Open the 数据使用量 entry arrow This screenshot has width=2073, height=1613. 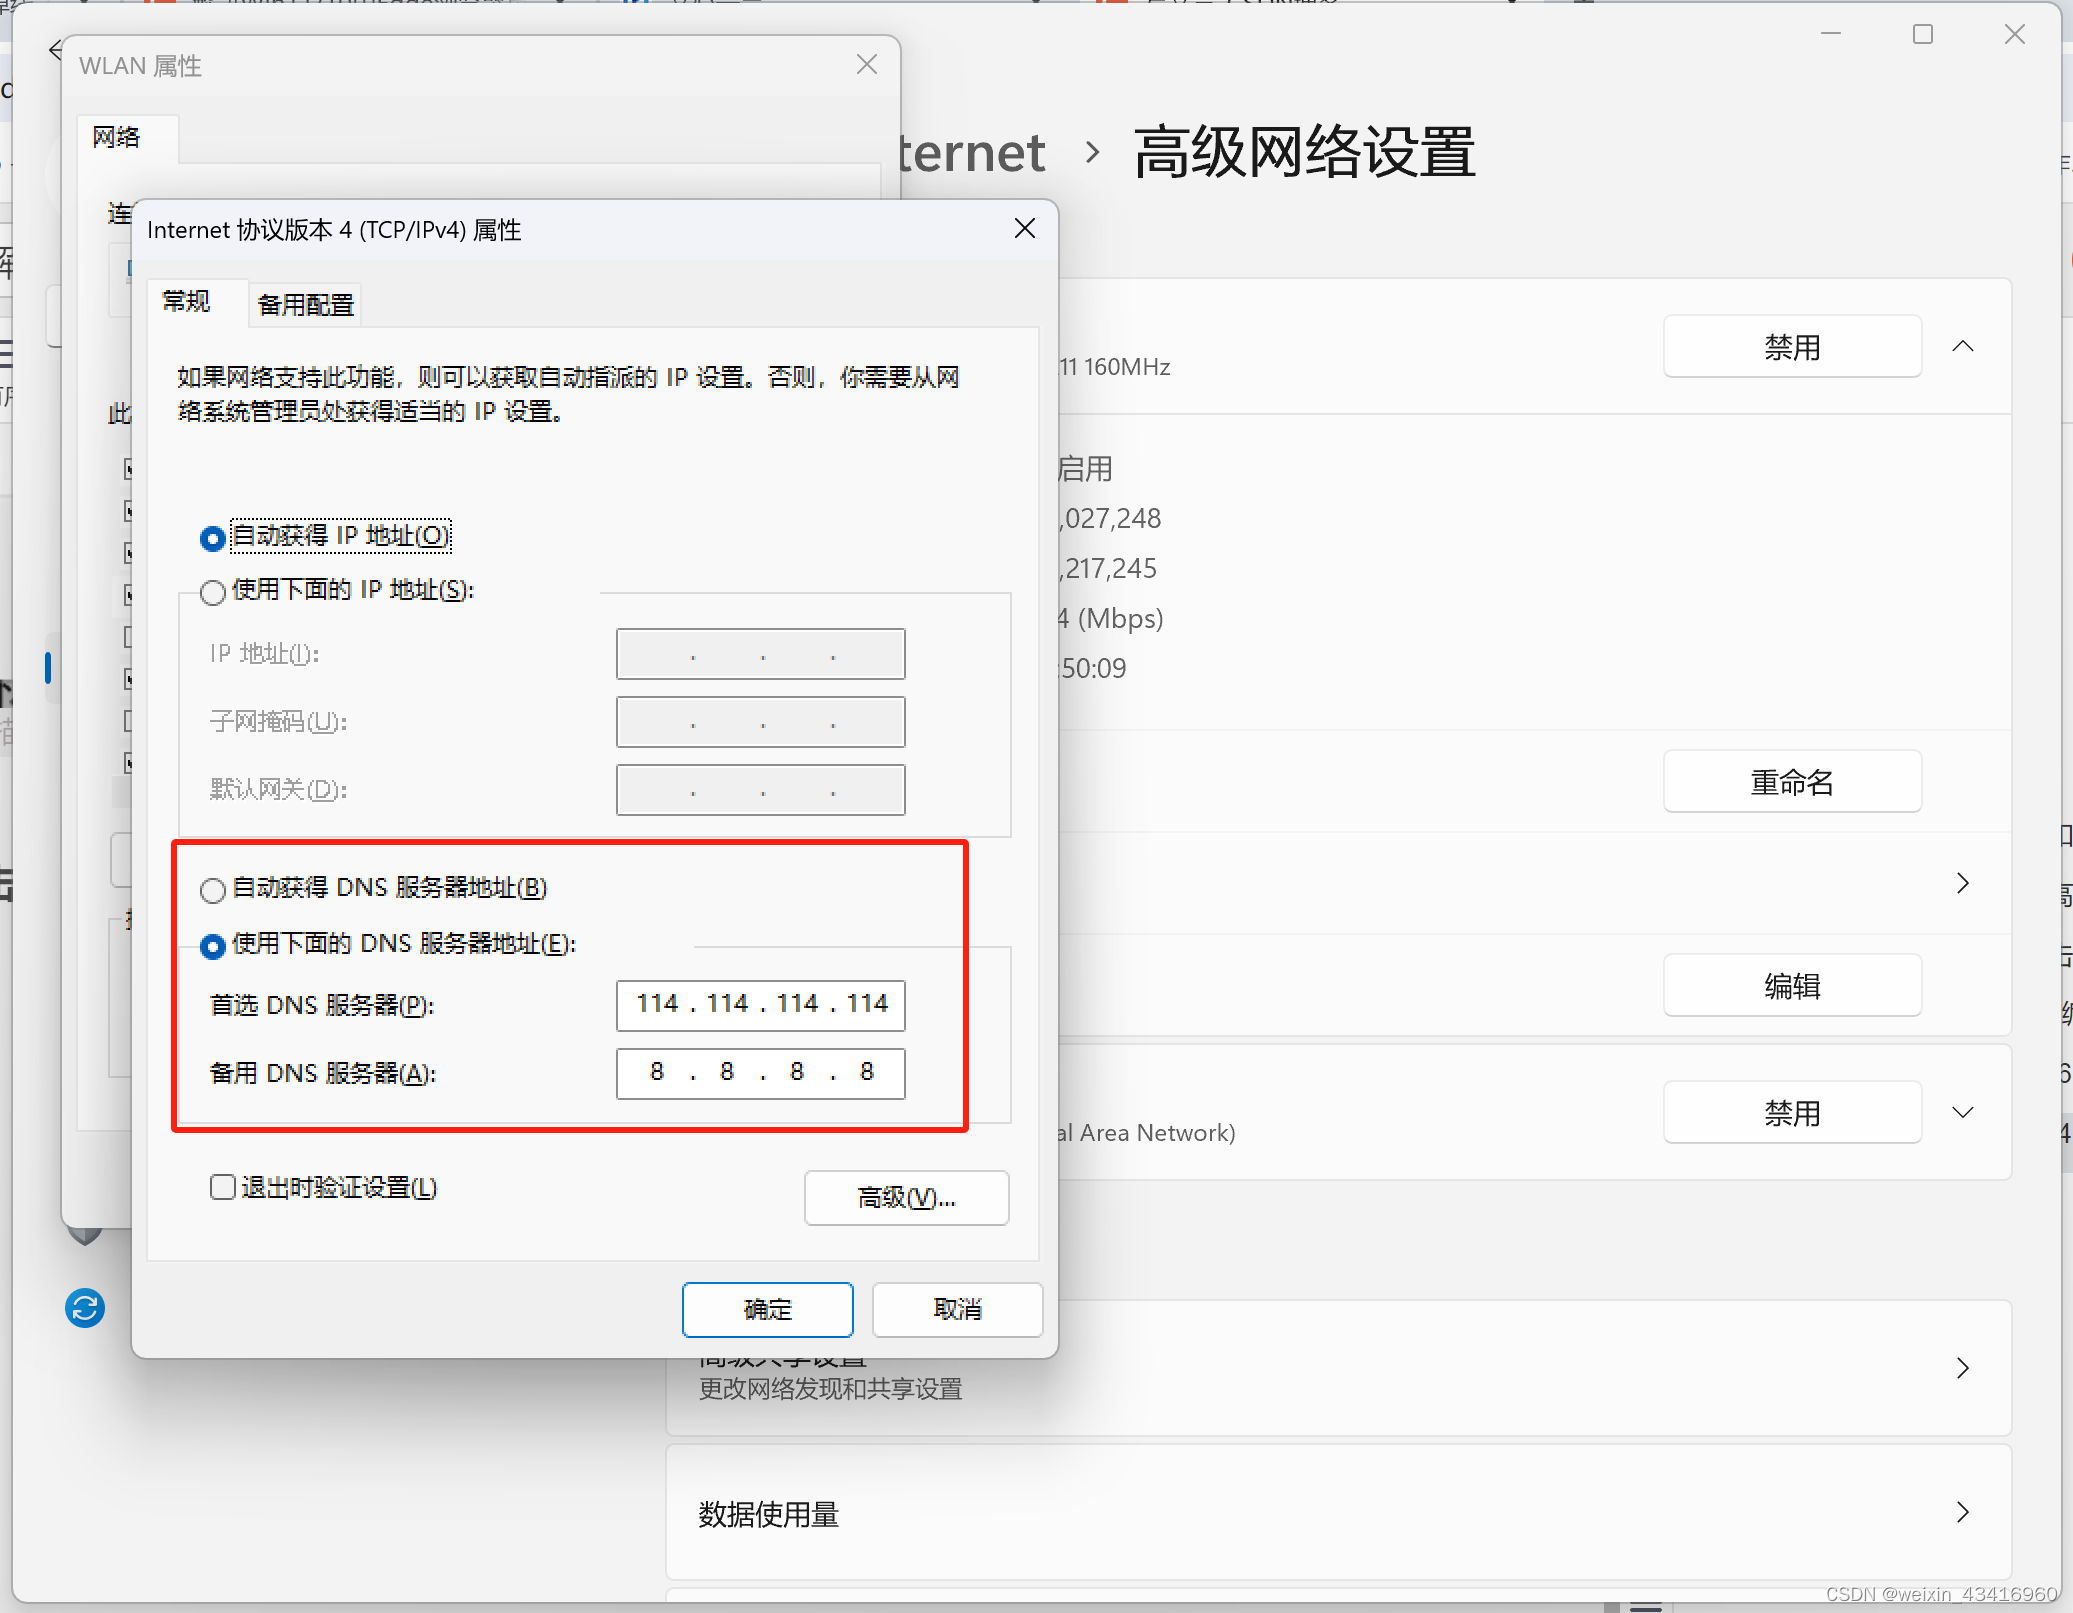(1962, 1512)
